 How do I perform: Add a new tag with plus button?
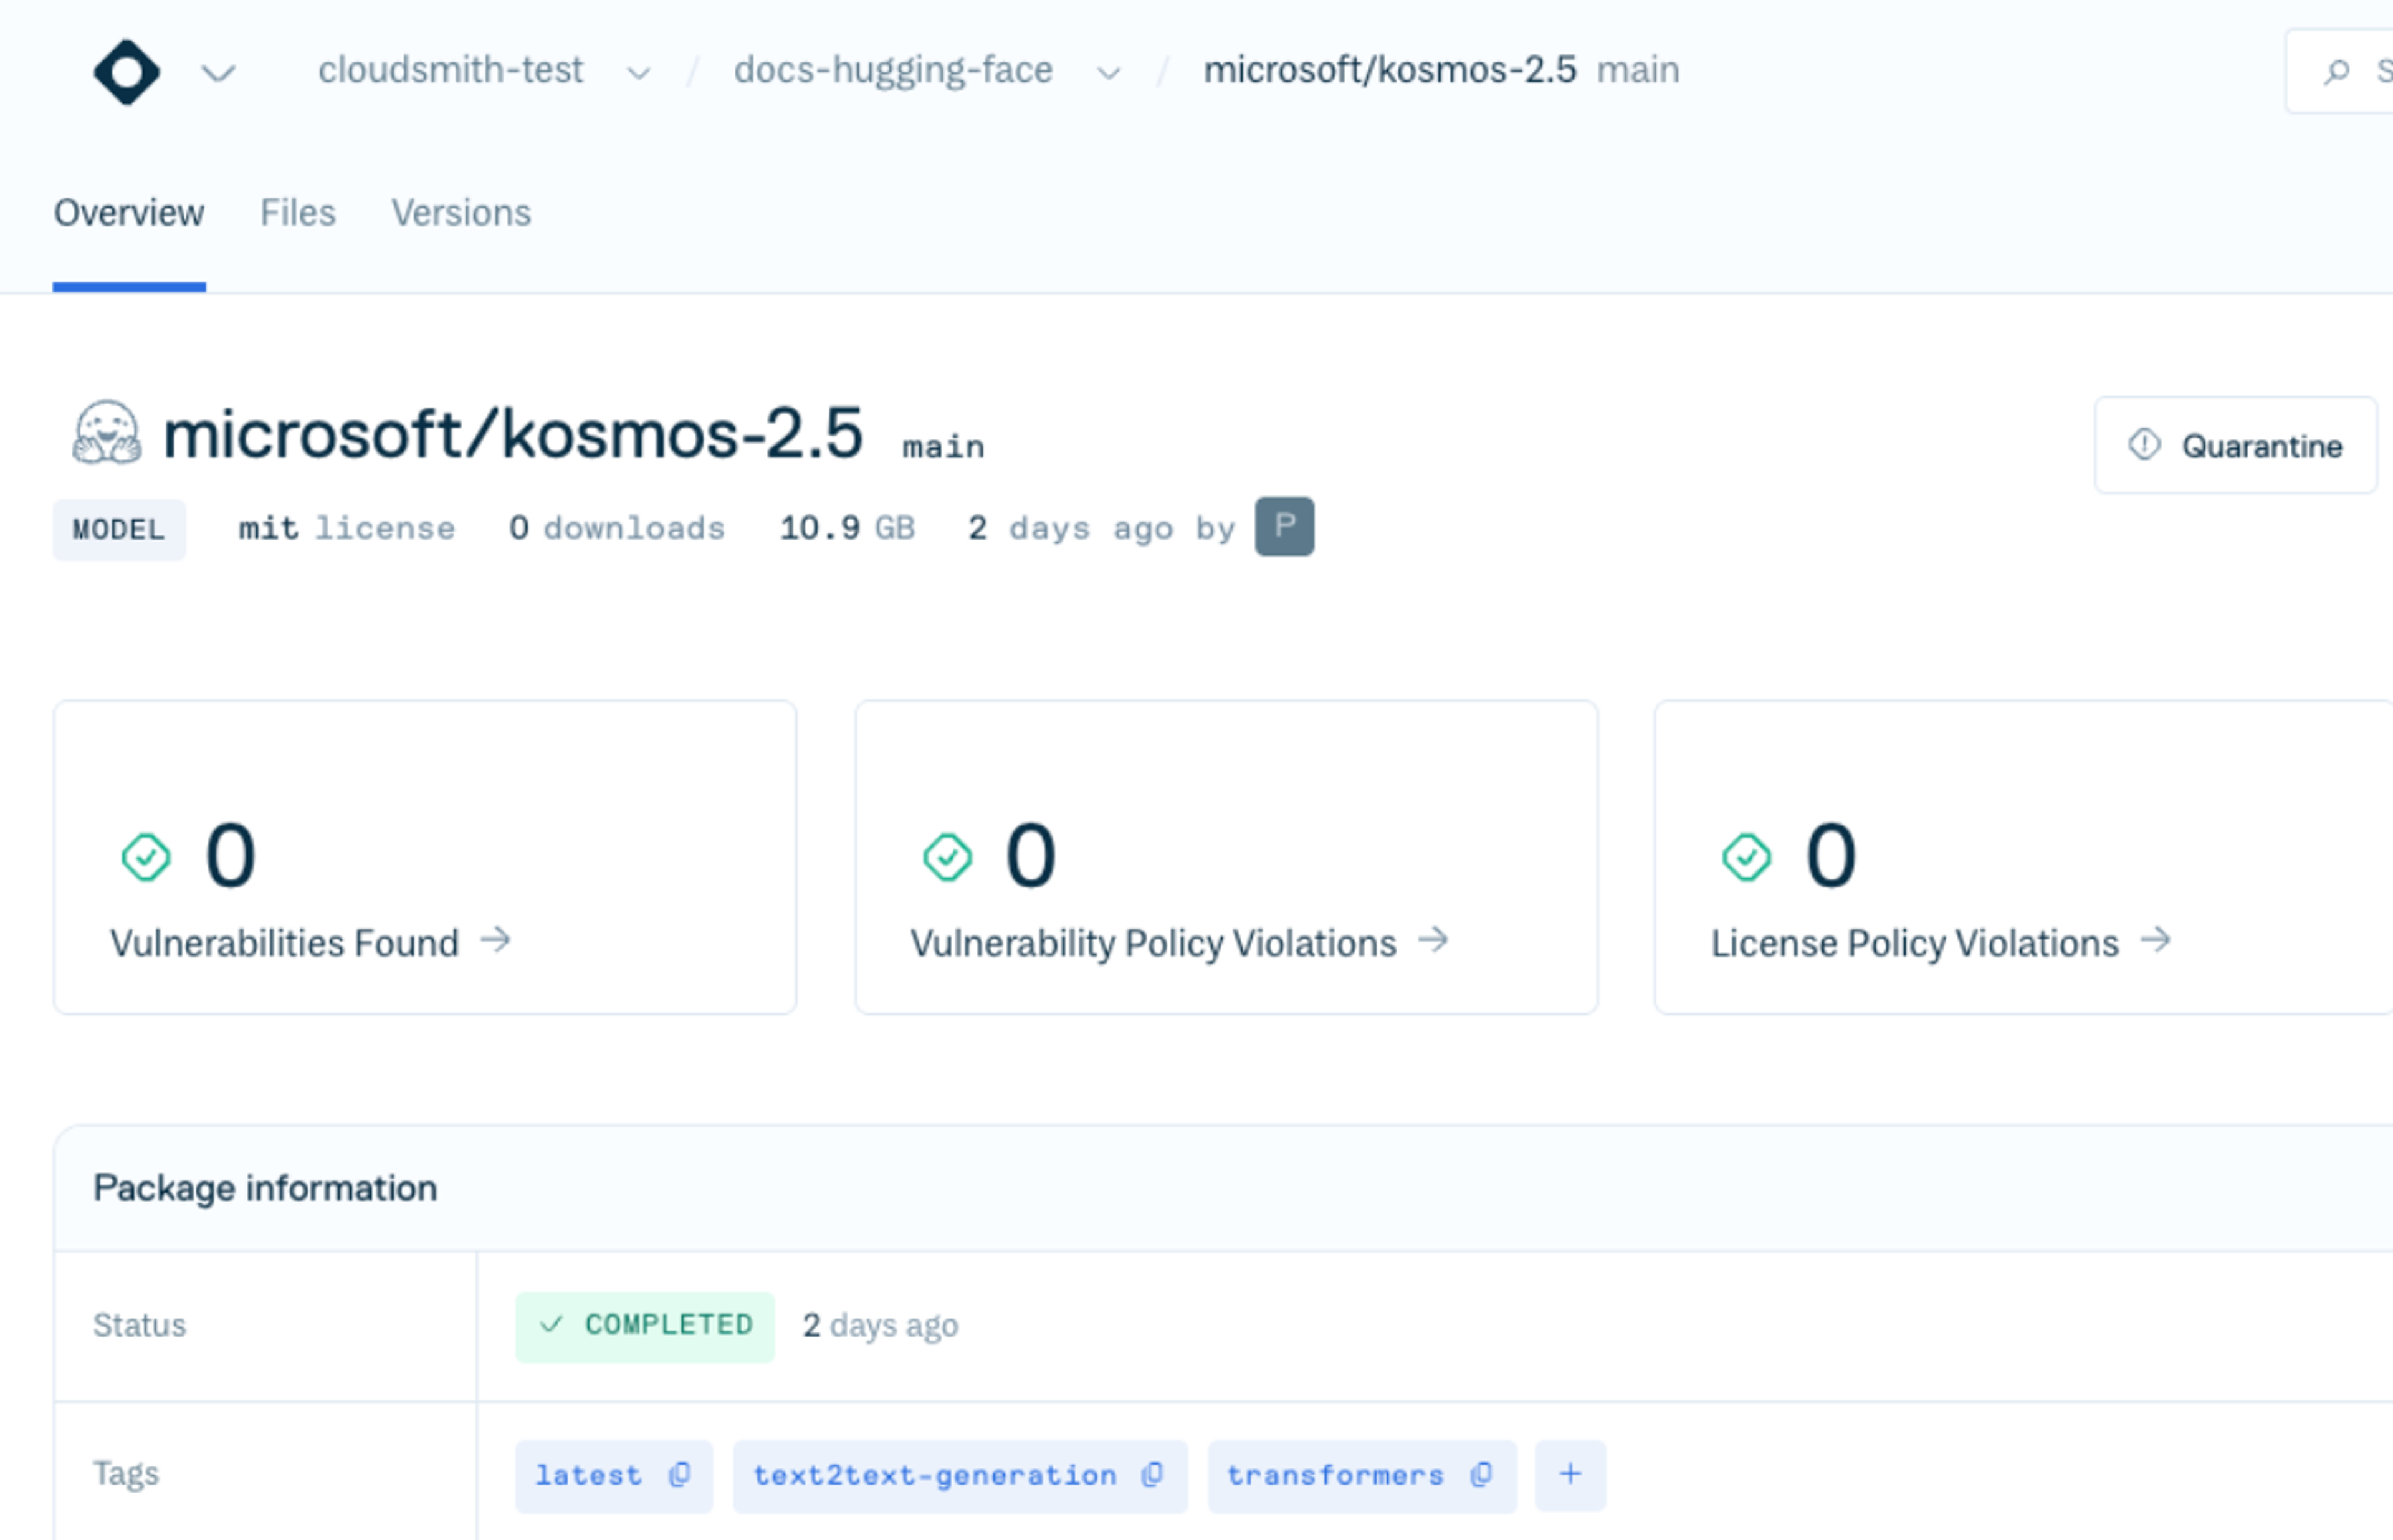click(x=1570, y=1475)
